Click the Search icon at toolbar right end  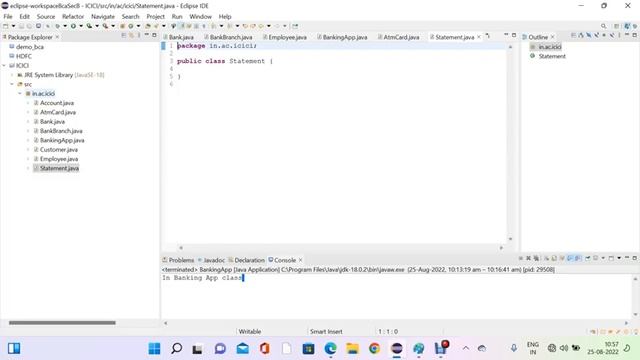[x=604, y=26]
